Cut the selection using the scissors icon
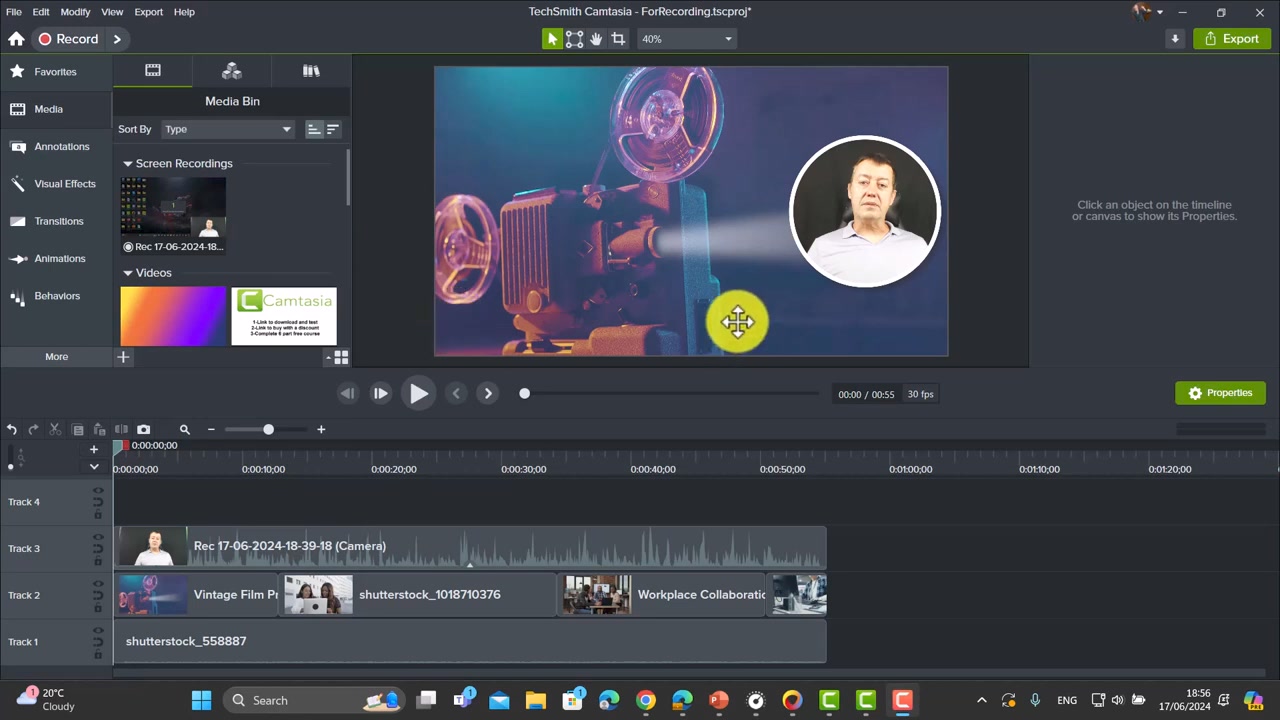Image resolution: width=1280 pixels, height=720 pixels. 55,429
